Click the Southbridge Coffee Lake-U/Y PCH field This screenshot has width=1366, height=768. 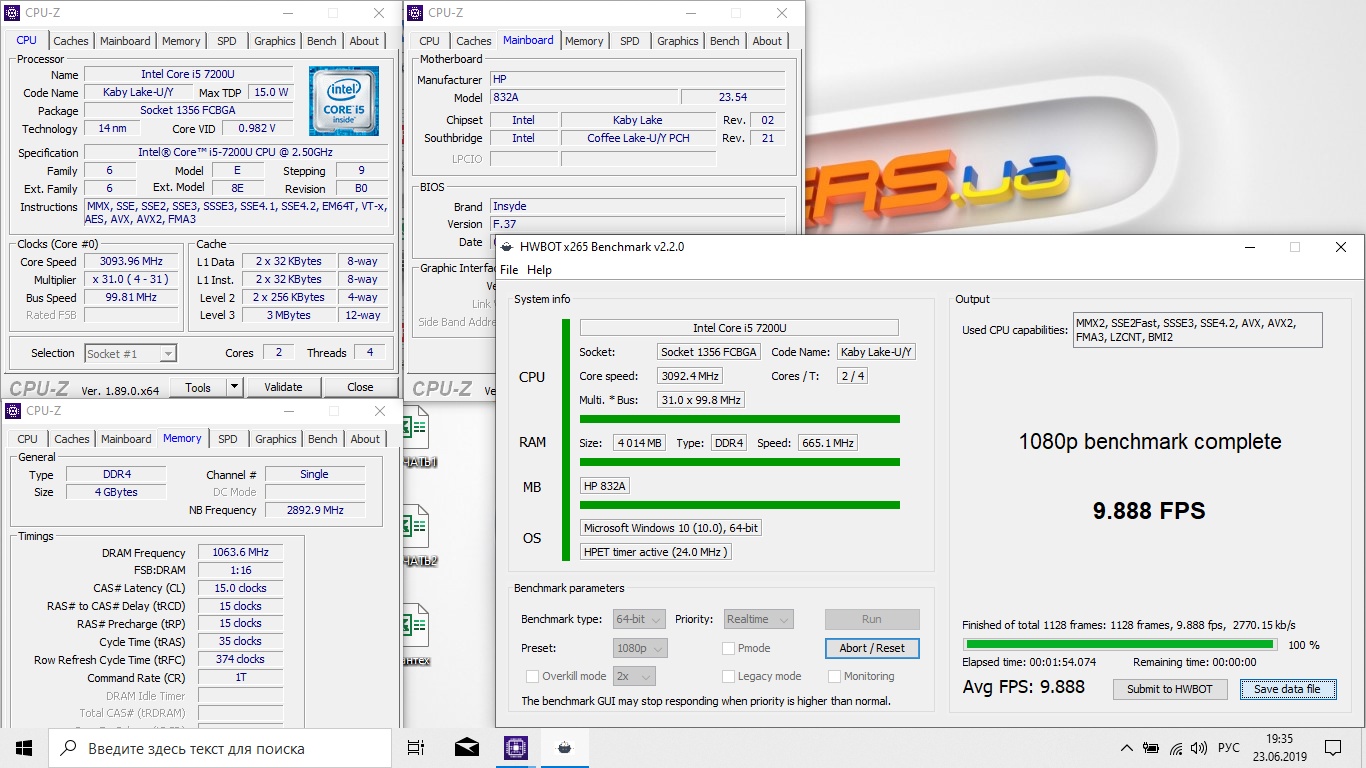point(638,138)
